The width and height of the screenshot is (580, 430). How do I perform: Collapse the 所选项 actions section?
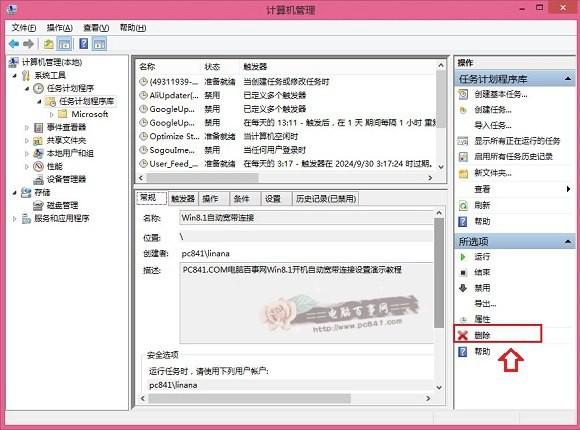(568, 242)
